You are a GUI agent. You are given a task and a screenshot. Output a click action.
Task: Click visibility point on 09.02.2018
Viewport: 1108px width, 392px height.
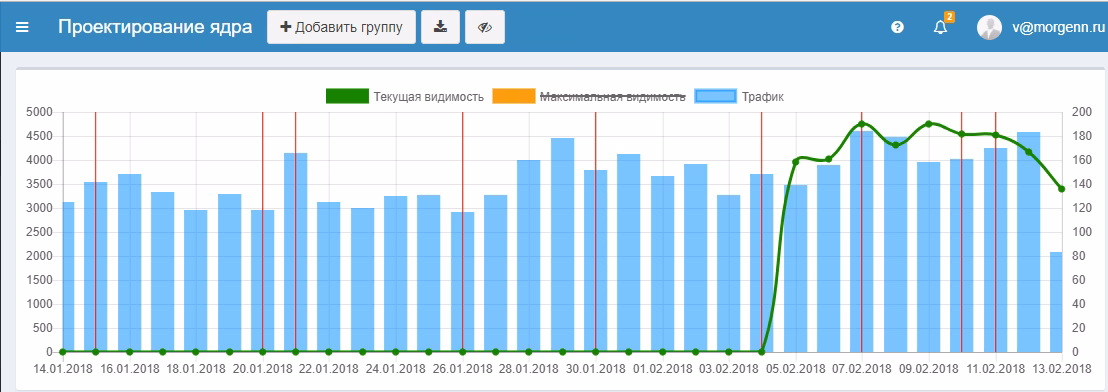[x=929, y=124]
